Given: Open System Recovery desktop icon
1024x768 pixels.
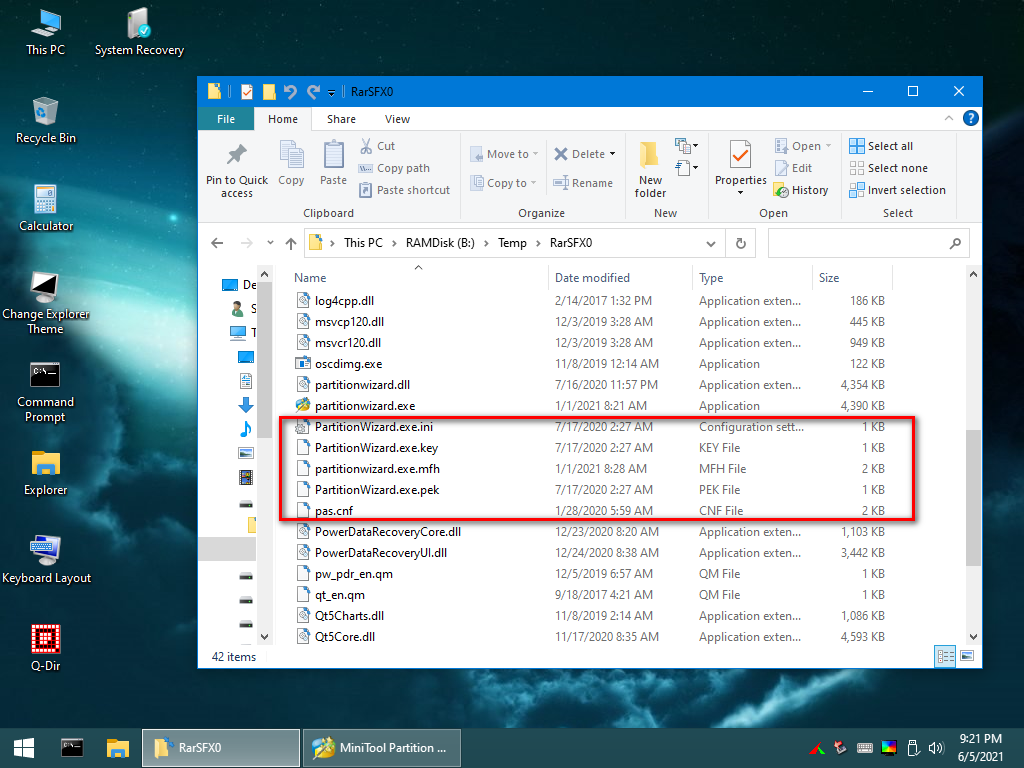Looking at the screenshot, I should click(x=139, y=33).
